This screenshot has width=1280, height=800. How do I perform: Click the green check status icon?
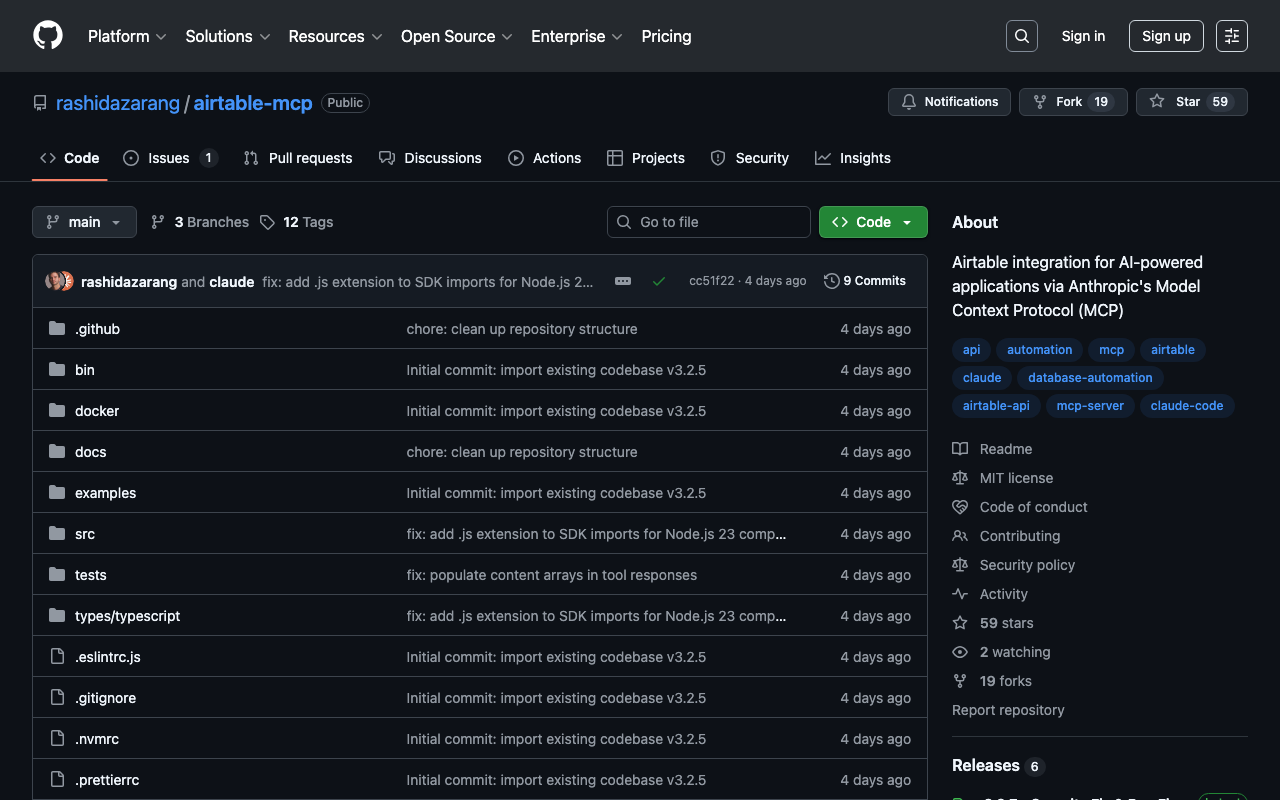pyautogui.click(x=659, y=281)
